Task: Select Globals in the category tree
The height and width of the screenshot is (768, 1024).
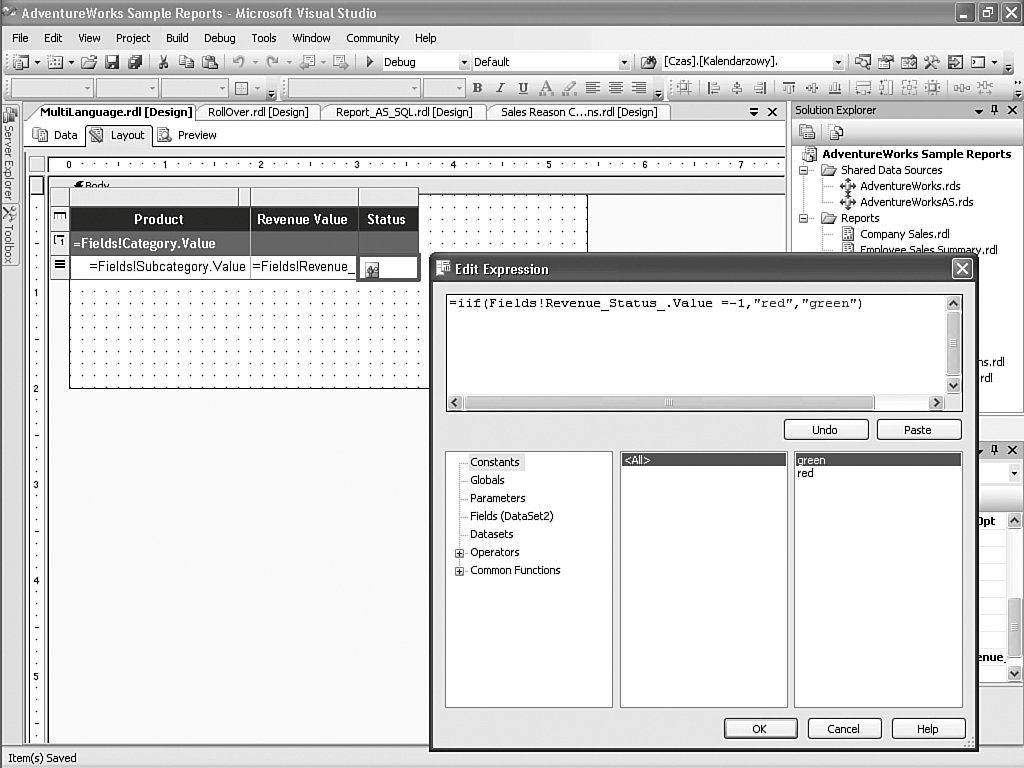Action: pyautogui.click(x=487, y=480)
